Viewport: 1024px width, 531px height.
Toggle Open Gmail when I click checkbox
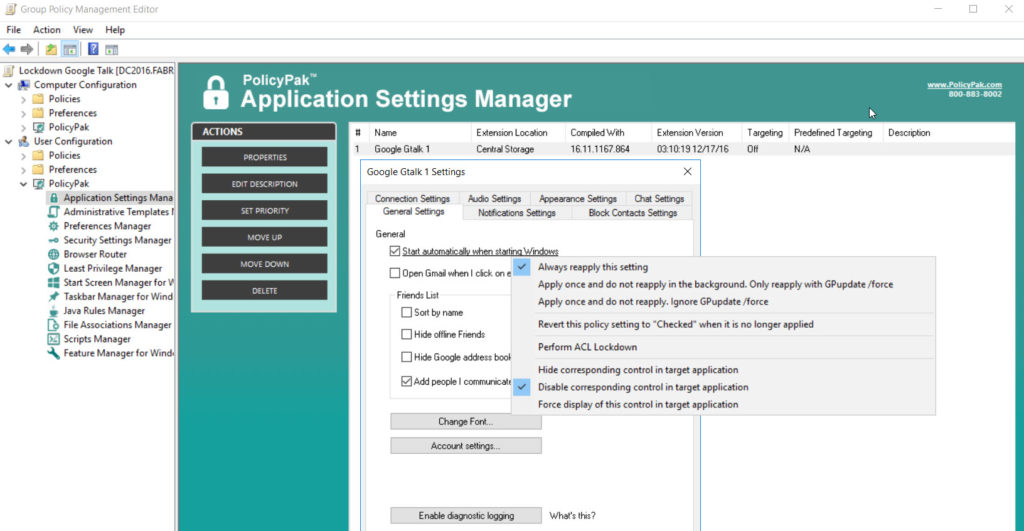[394, 273]
